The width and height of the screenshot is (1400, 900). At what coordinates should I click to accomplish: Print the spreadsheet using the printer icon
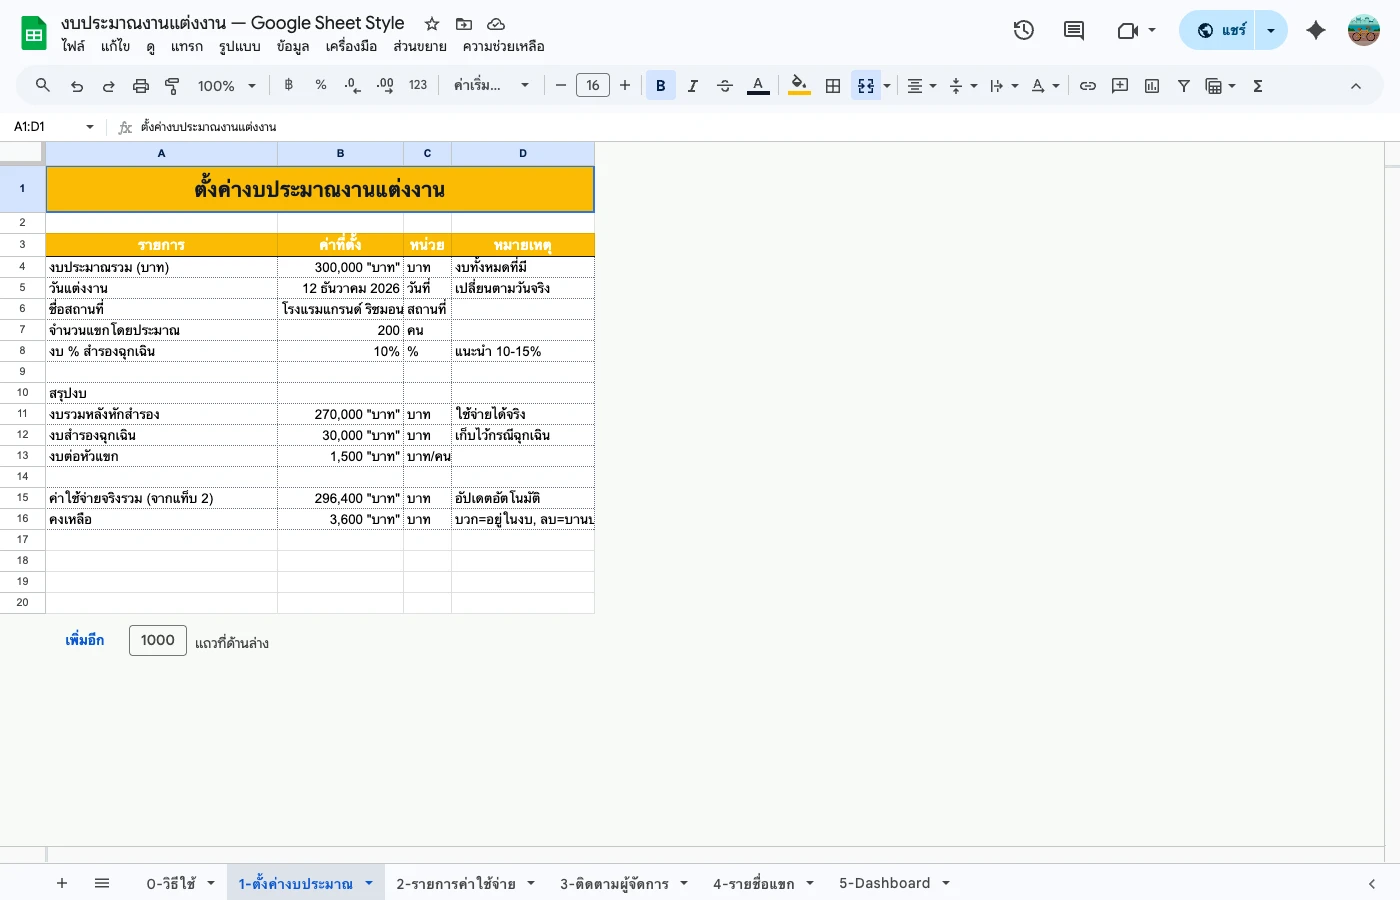(141, 86)
